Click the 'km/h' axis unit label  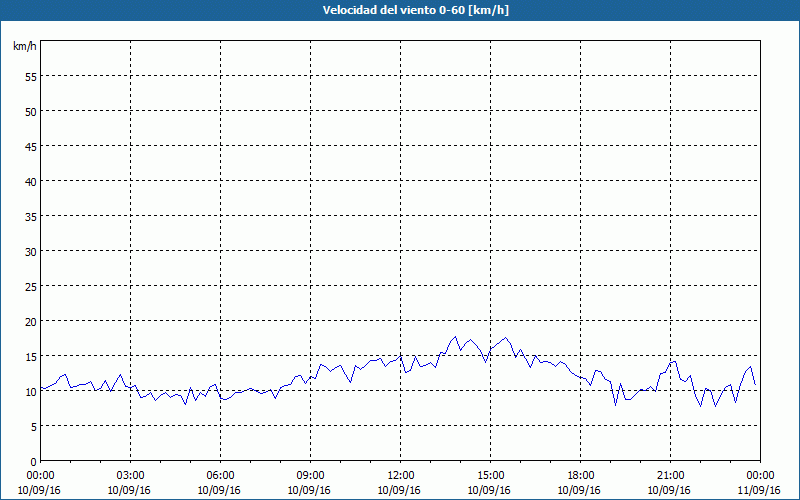coord(25,46)
